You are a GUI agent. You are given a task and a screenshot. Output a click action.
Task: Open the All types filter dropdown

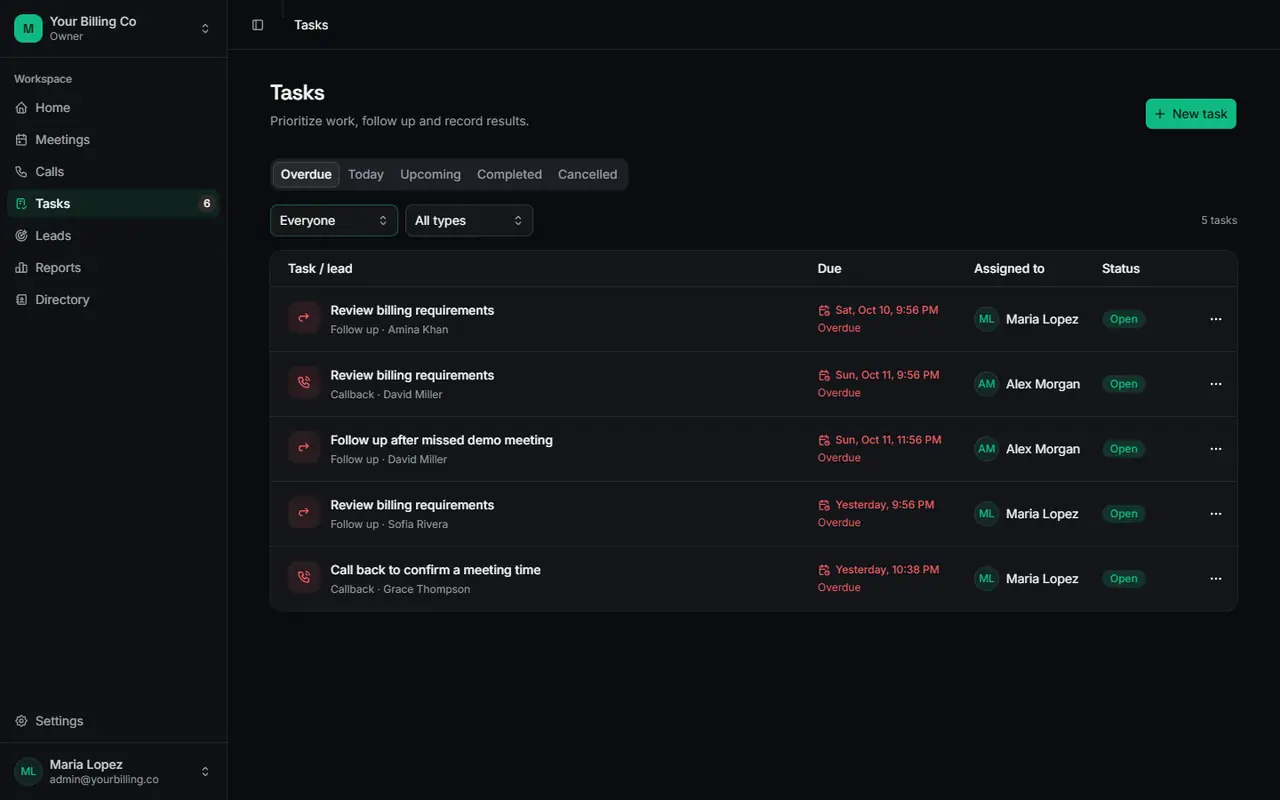tap(469, 221)
